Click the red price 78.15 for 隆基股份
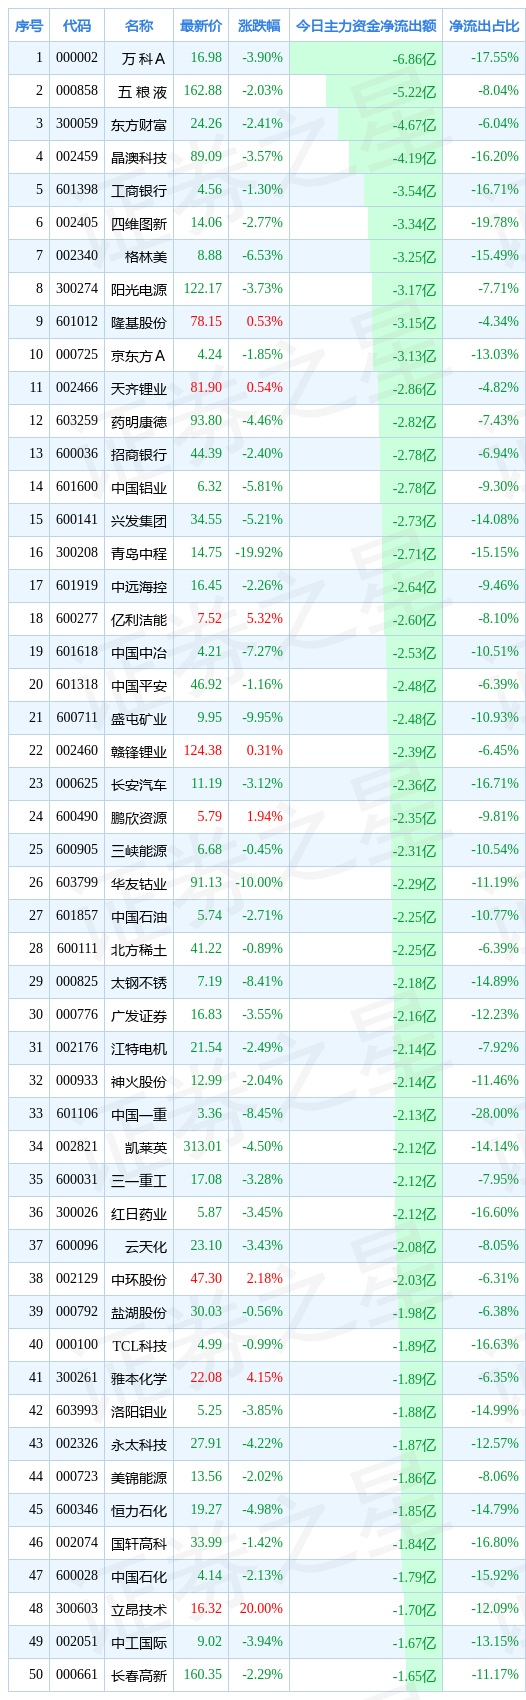Viewport: 526px width, 1700px height. (x=206, y=322)
